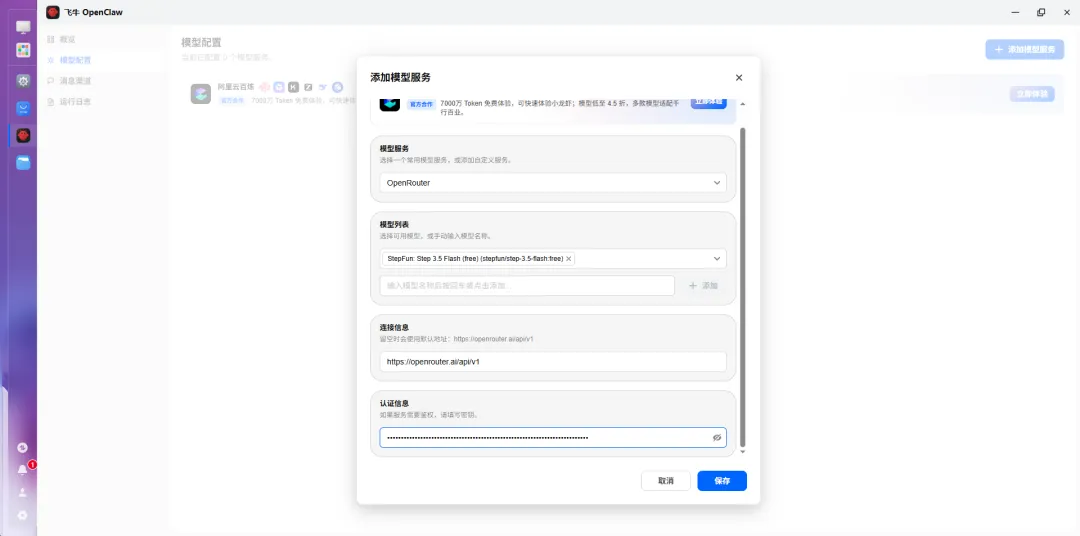This screenshot has height=536, width=1080.
Task: Click the 阿里云百炼 provider logo in the background list
Action: tap(200, 94)
